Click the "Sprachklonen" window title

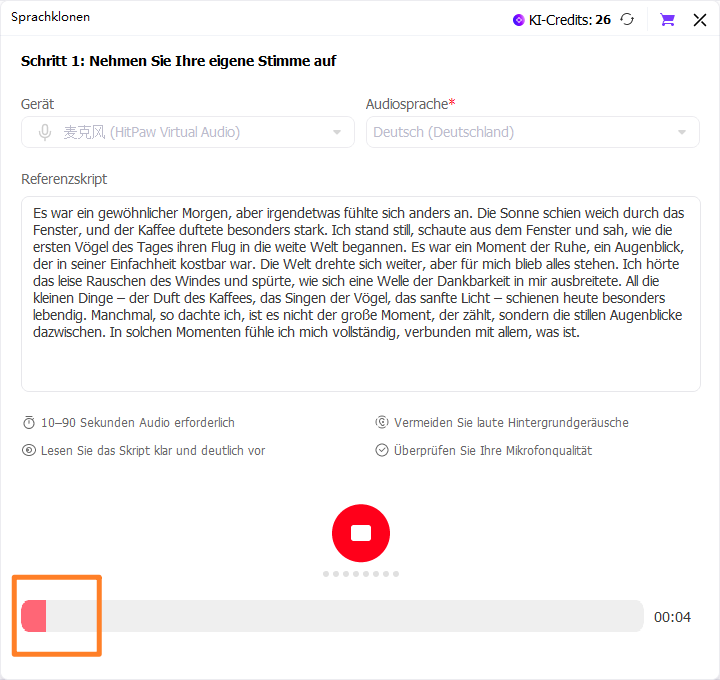point(51,17)
